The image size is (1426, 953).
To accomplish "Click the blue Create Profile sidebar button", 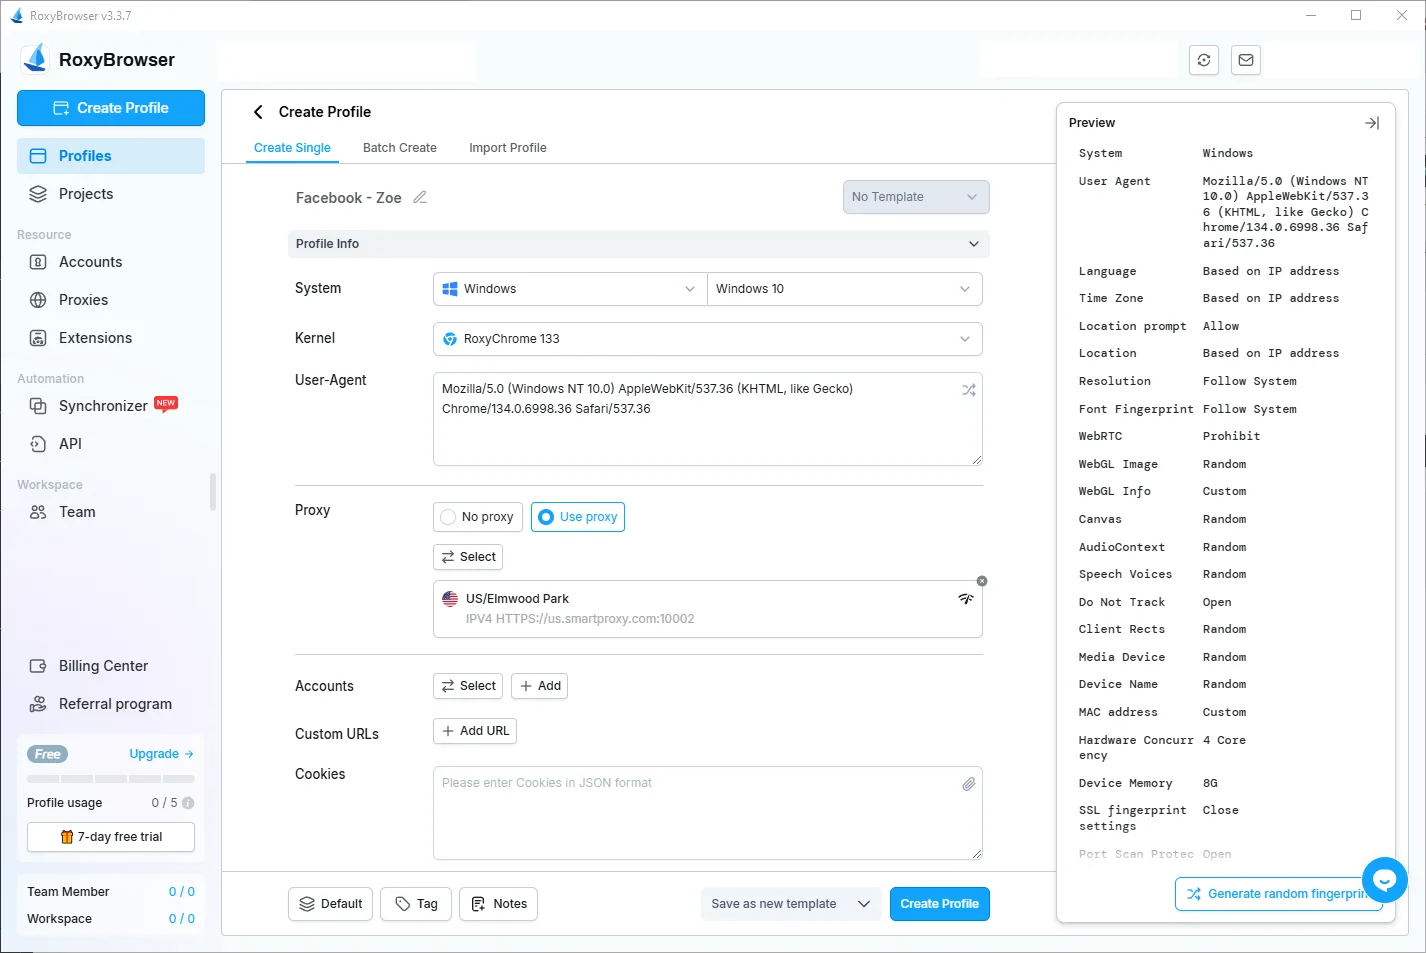I will click(111, 108).
